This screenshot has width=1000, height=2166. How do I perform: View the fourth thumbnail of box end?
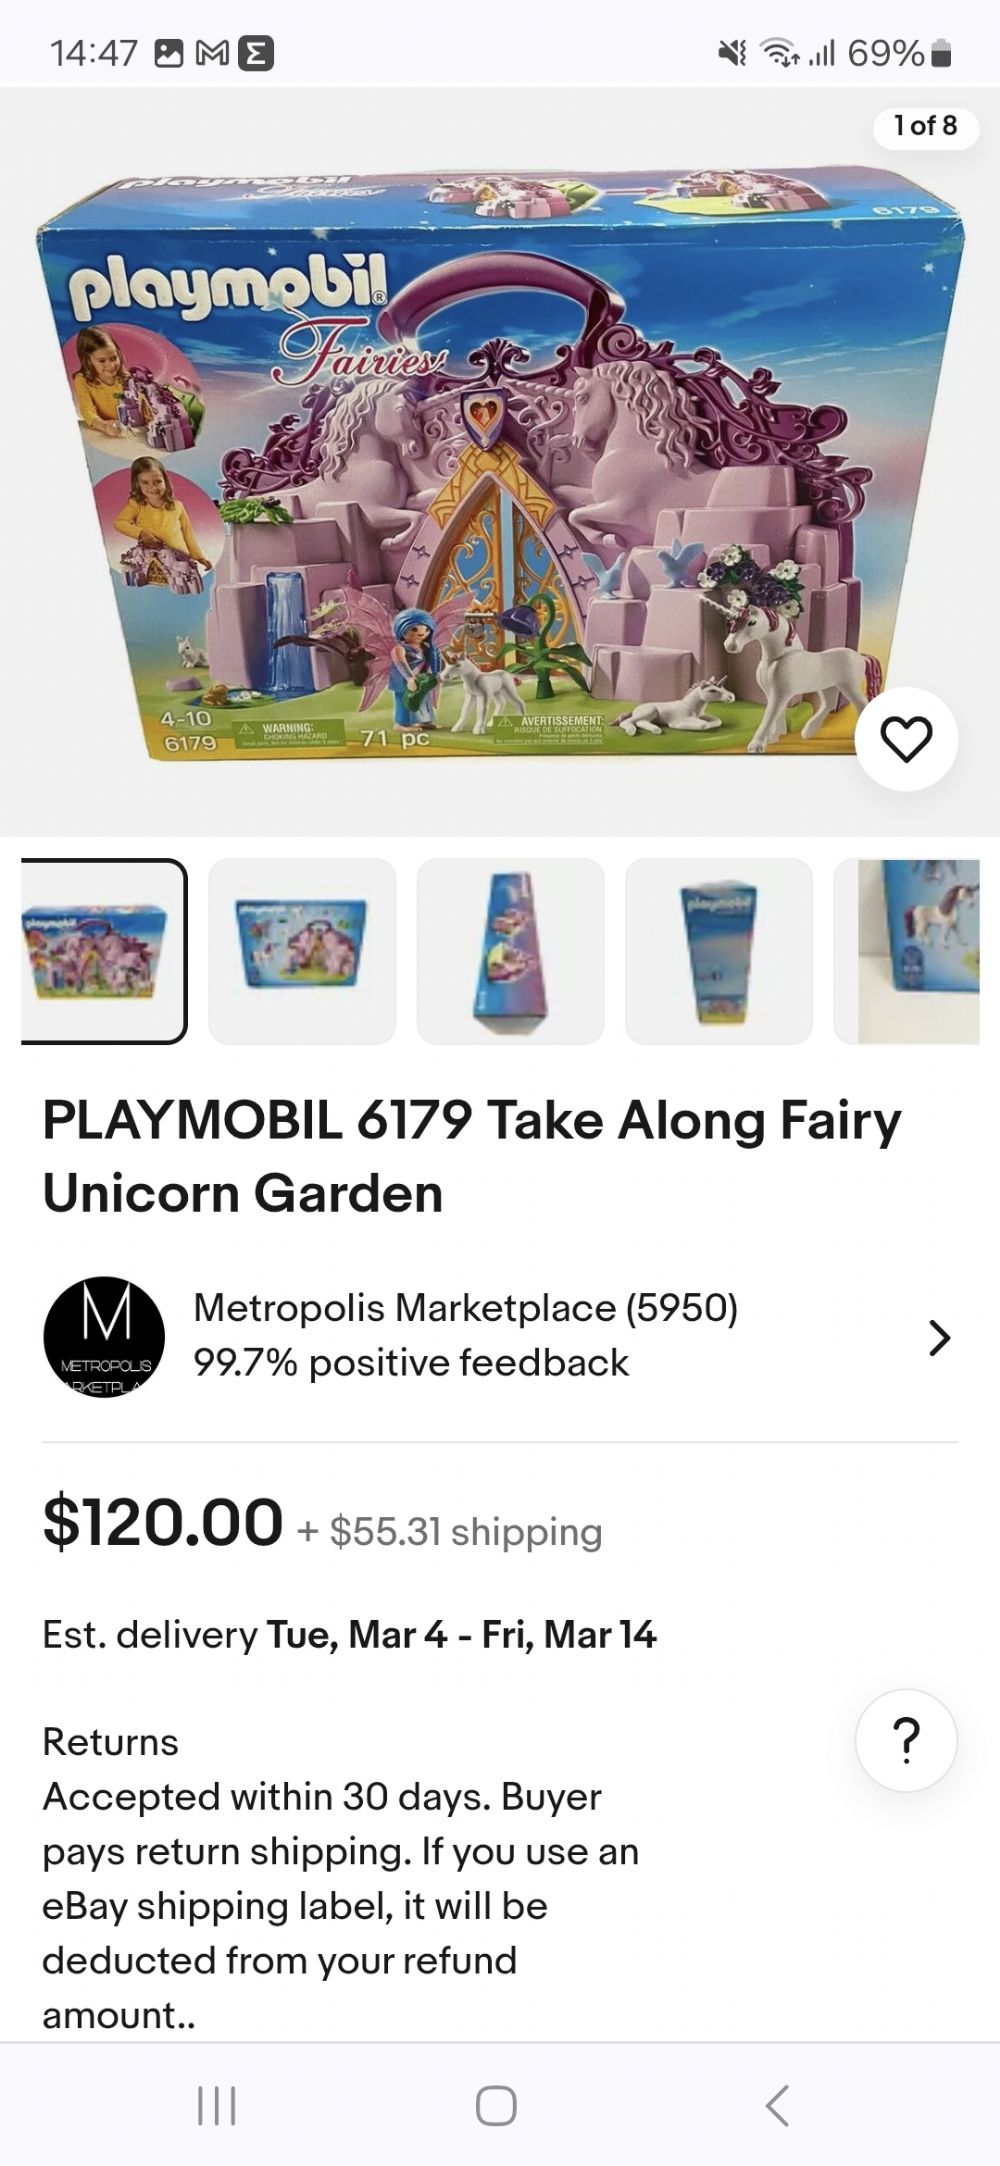[x=718, y=951]
